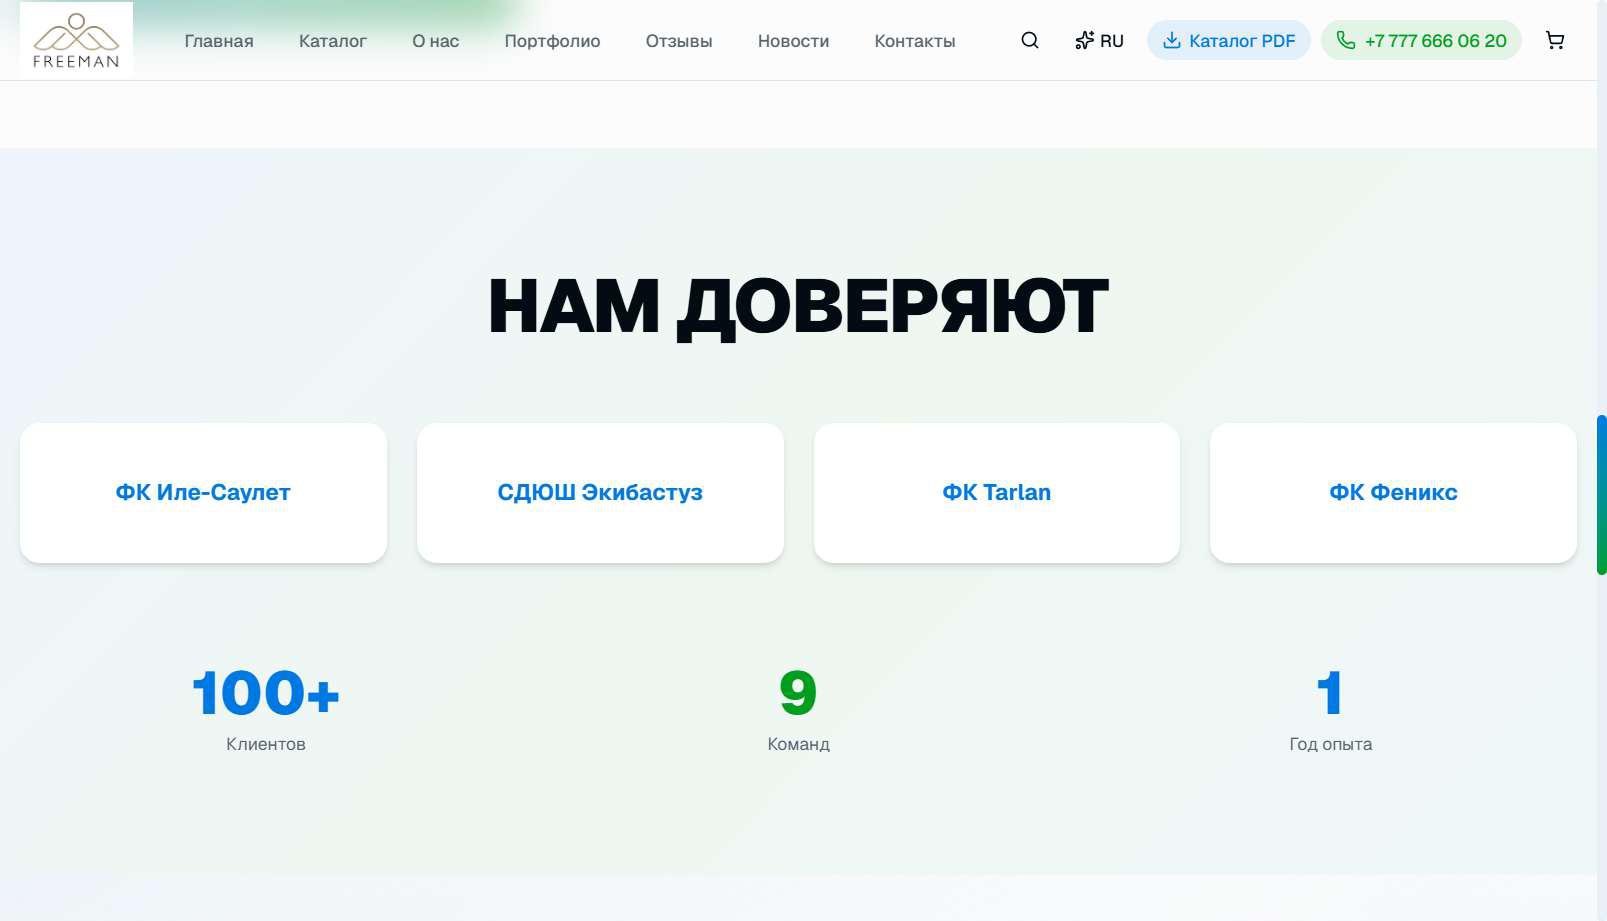Screen dimensions: 1607x921
Task: Call phone number +7 777 666 06 20
Action: tap(1421, 40)
